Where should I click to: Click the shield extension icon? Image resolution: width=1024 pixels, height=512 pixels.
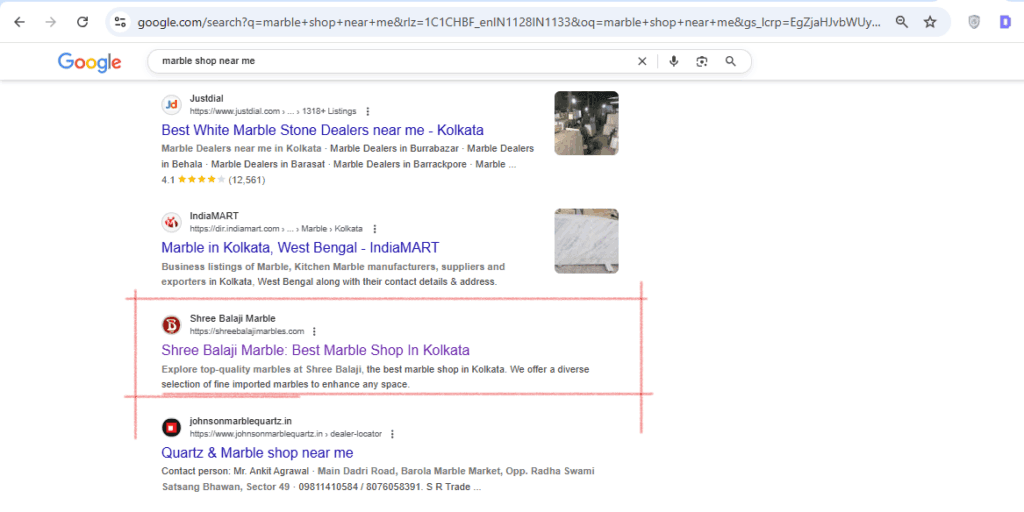tap(973, 21)
